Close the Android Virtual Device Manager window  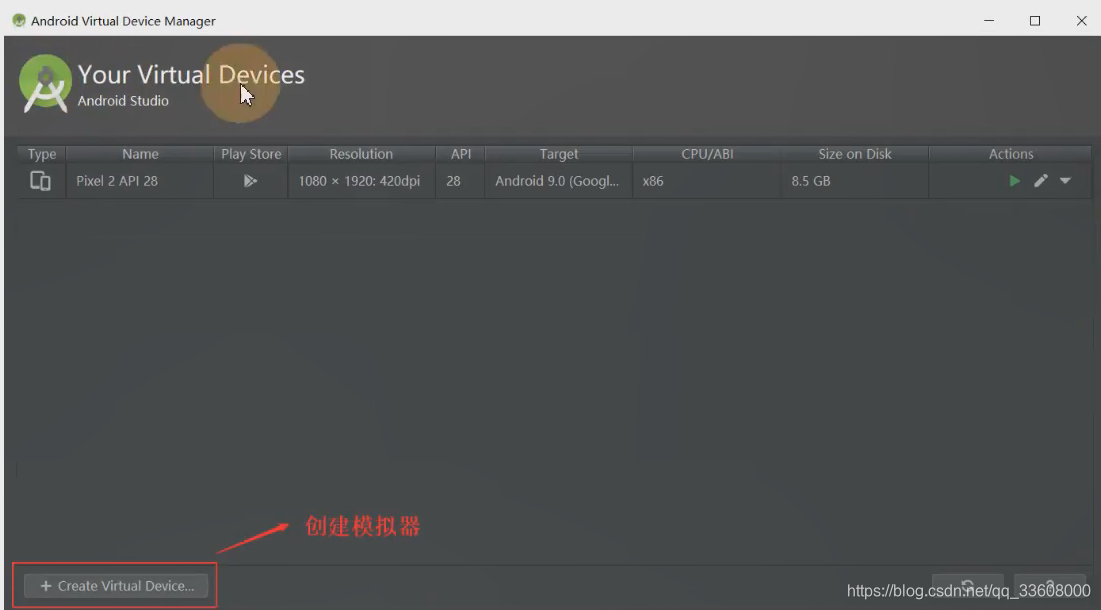1081,21
